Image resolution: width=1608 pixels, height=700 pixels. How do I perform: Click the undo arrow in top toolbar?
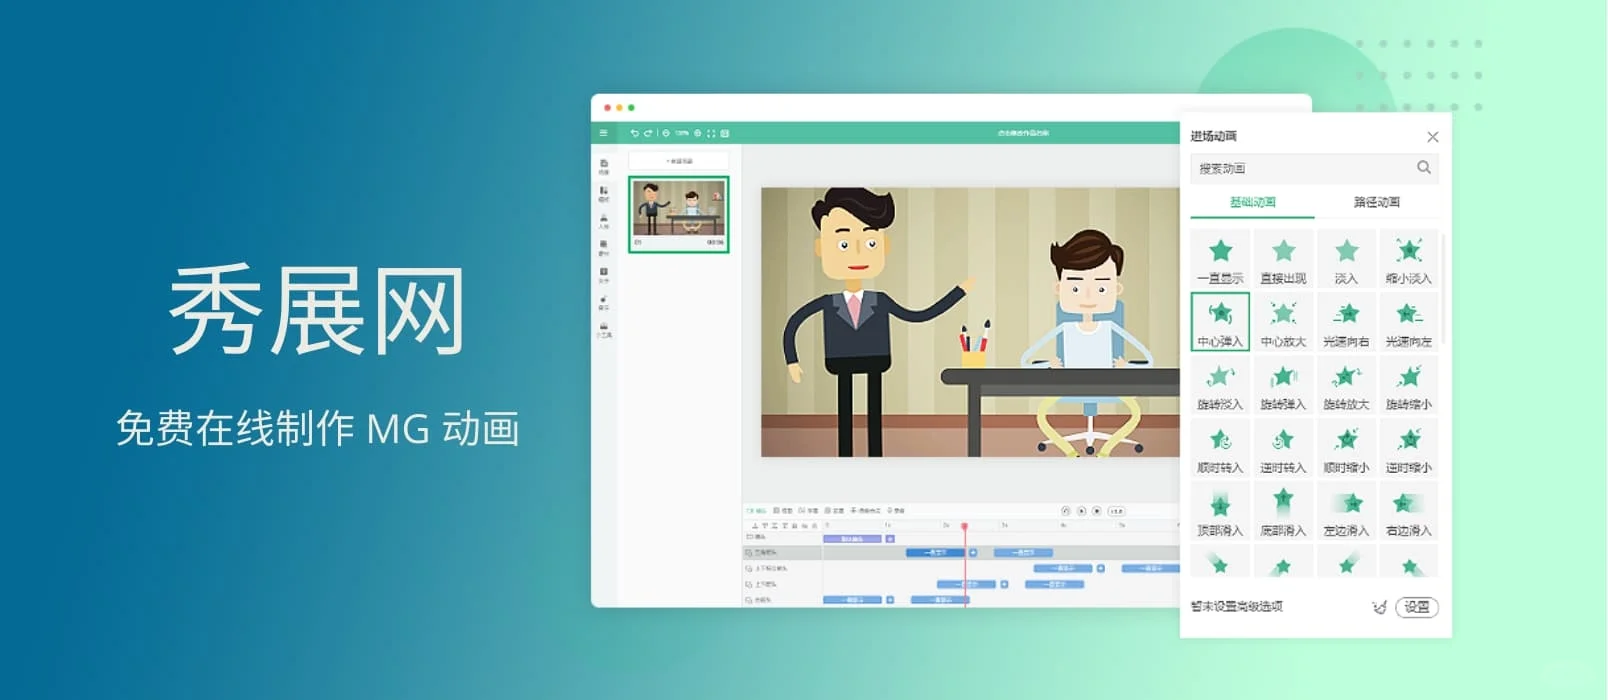(634, 133)
